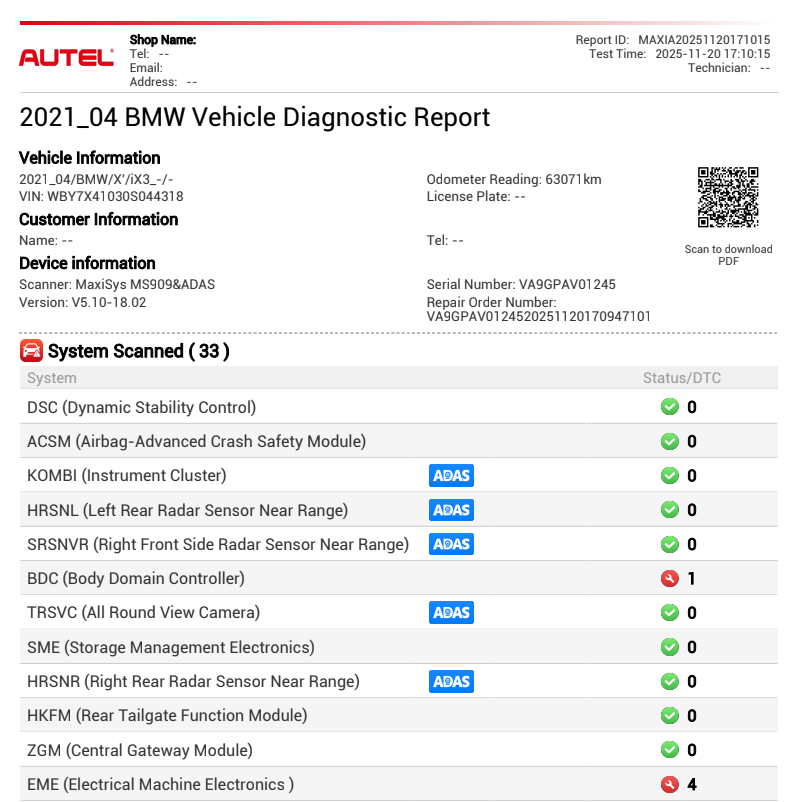The height and width of the screenshot is (802, 797).
Task: Click the HKFM Rear Tailgate Function Module row
Action: pos(167,716)
